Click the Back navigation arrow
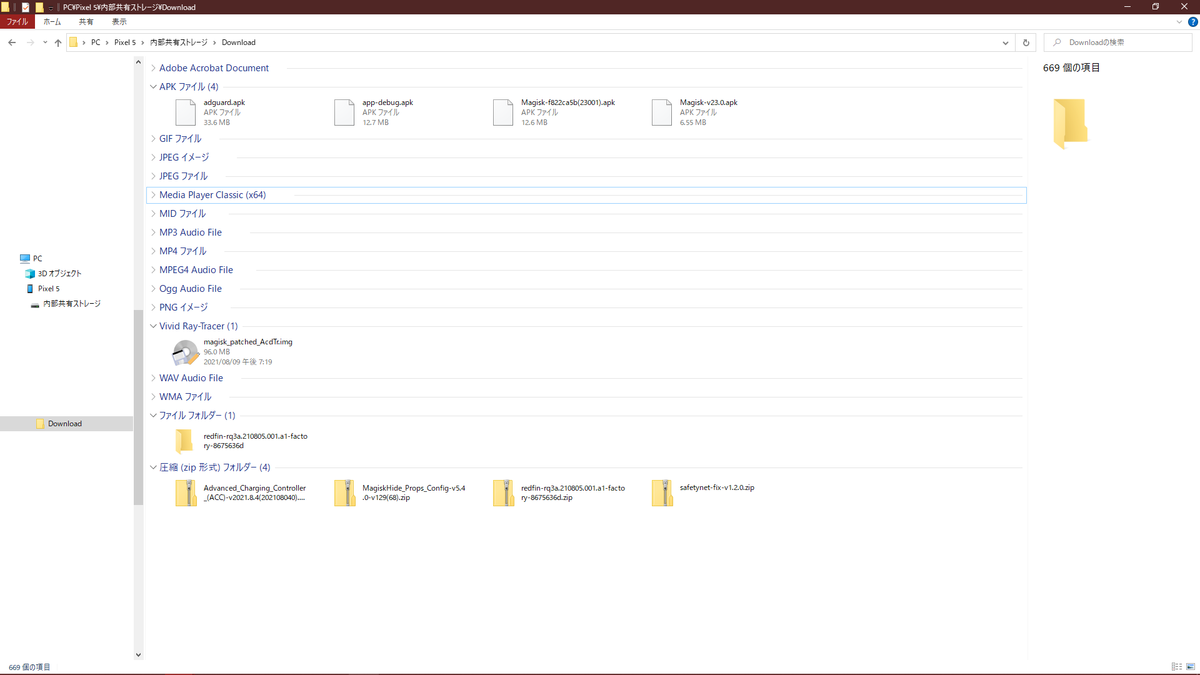Screen dimensions: 1200x675 [x=12, y=43]
